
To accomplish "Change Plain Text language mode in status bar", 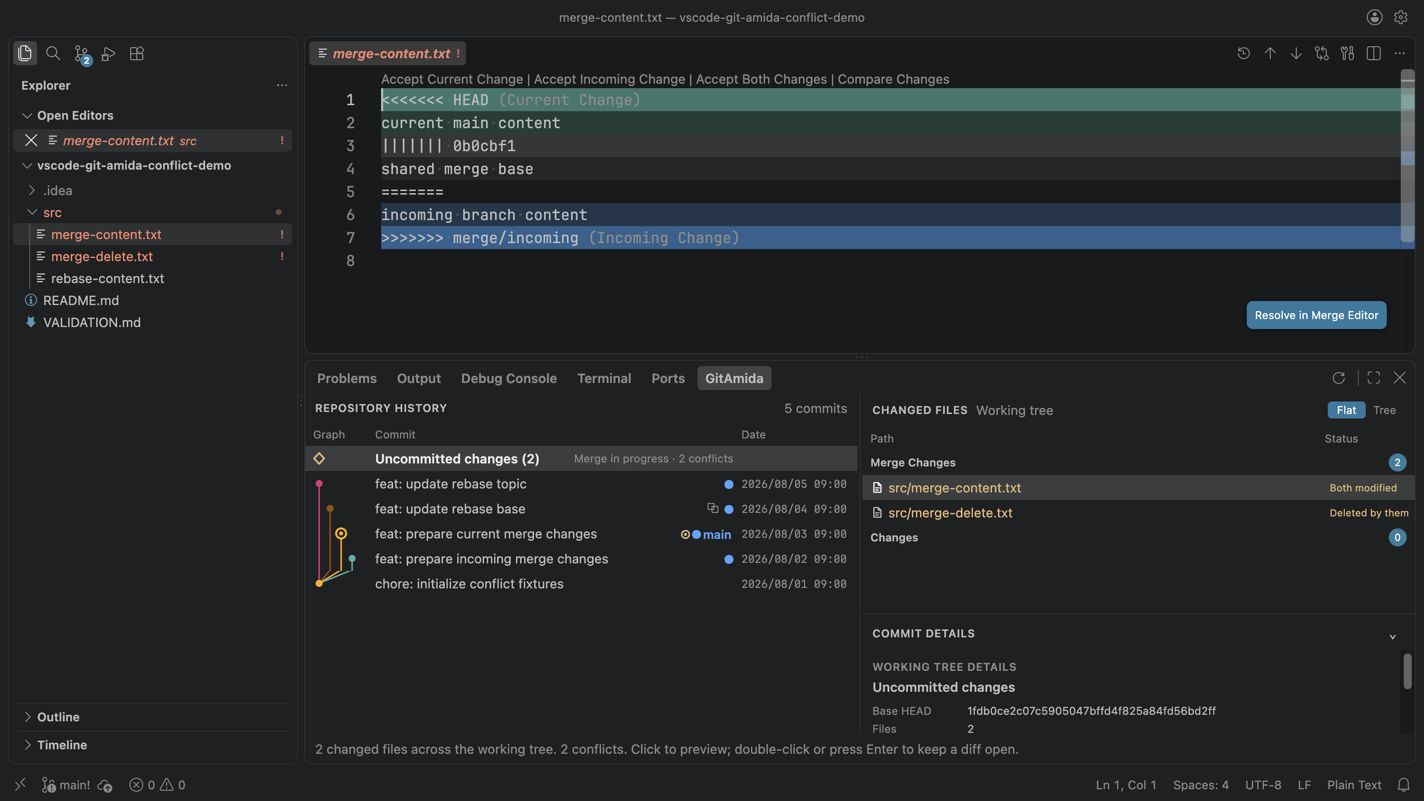I will [x=1354, y=785].
